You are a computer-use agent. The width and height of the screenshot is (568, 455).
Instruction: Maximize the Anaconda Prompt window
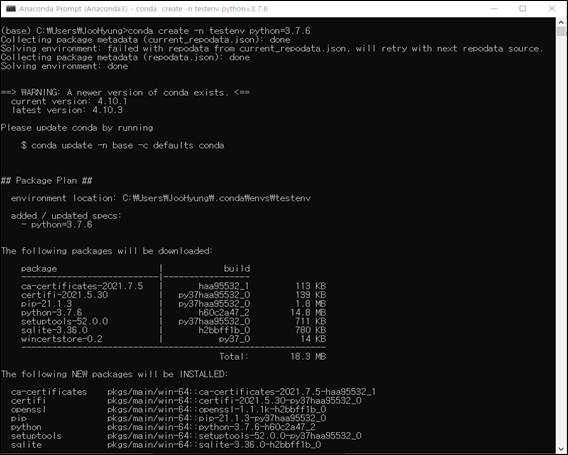click(x=522, y=8)
